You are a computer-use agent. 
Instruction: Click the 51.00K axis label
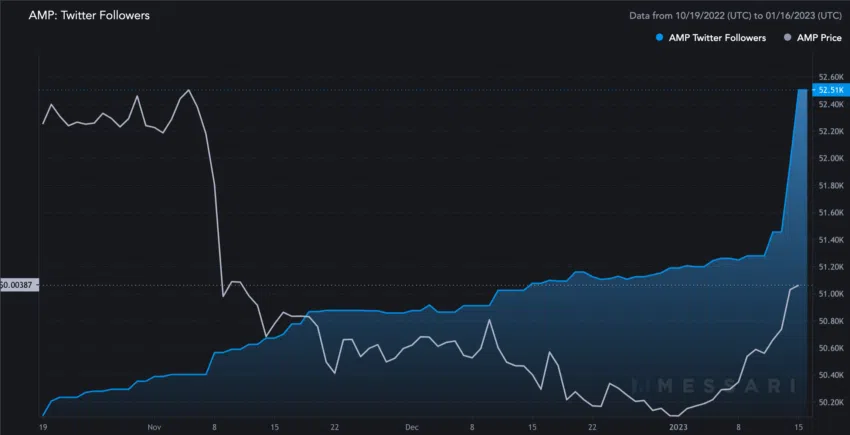coord(831,294)
